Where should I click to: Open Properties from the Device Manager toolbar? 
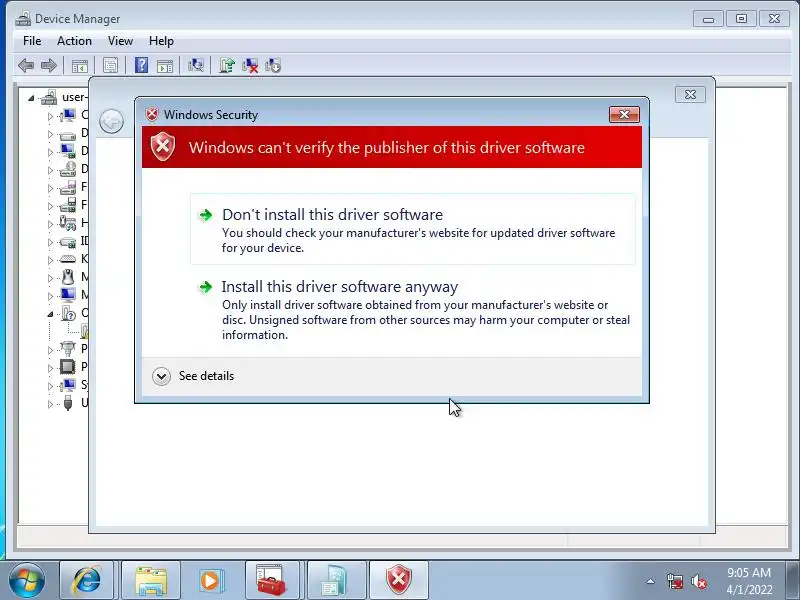pos(110,65)
